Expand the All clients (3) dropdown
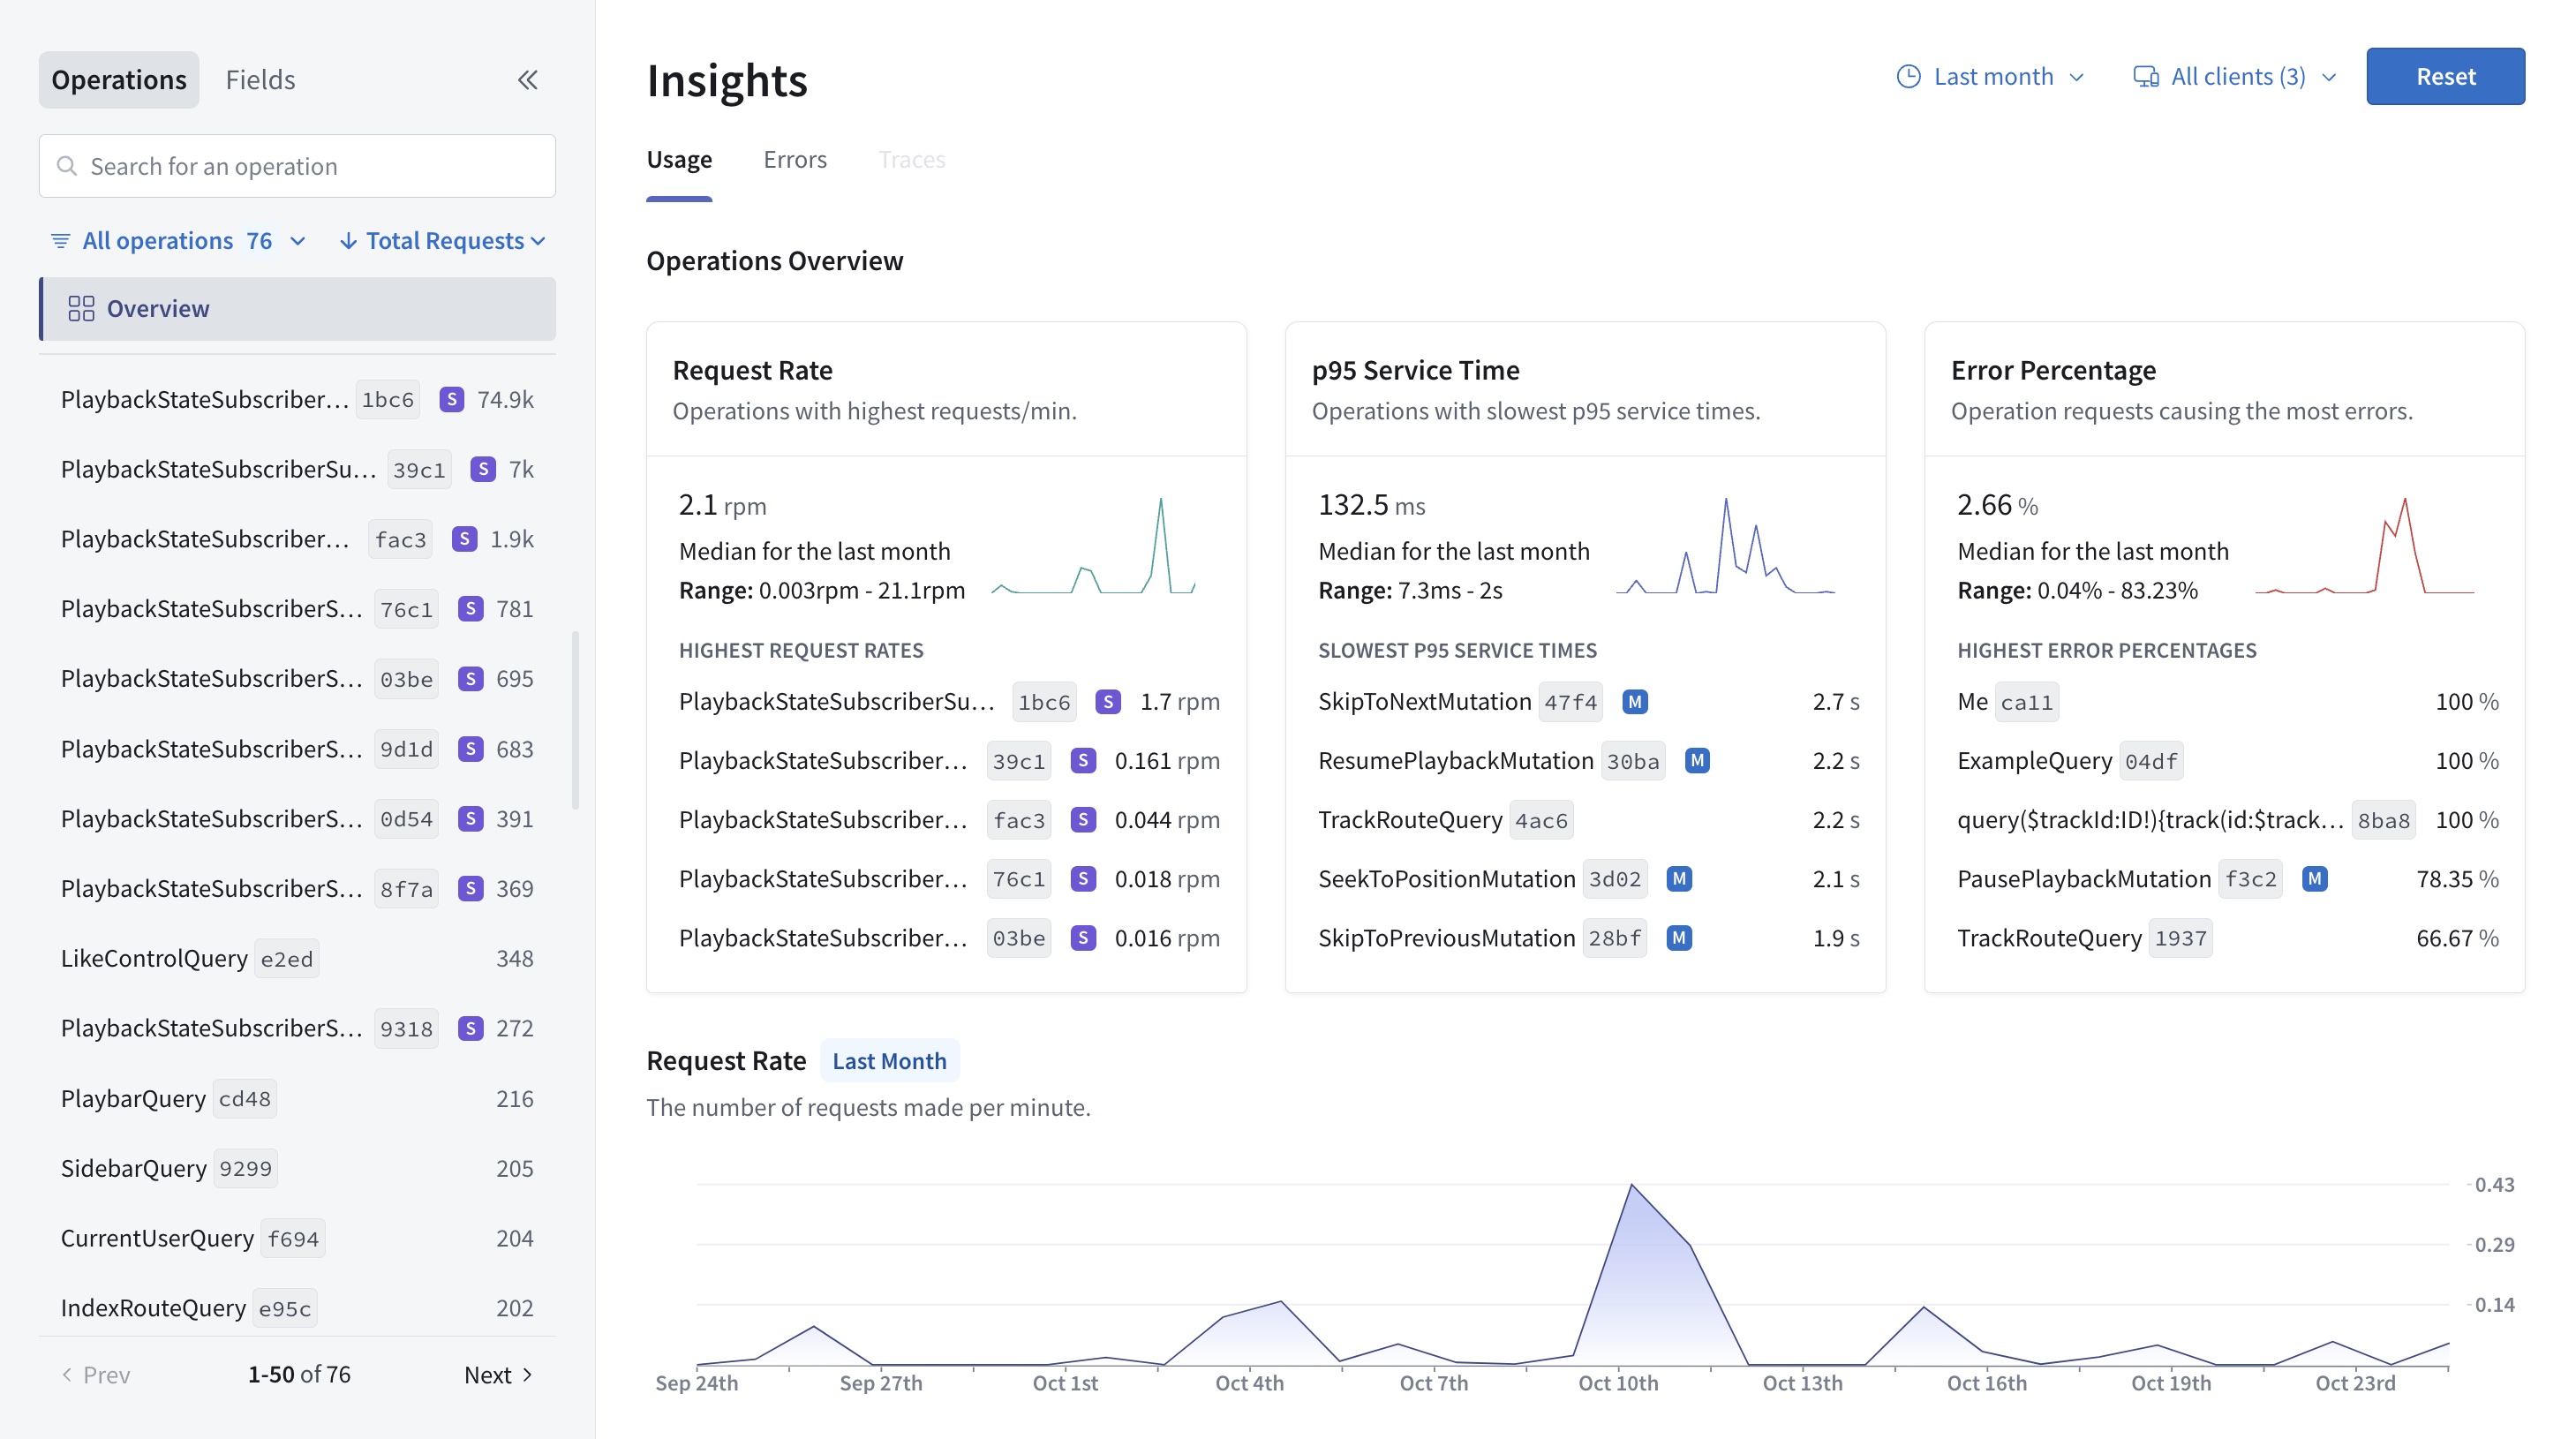2576x1439 pixels. tap(2236, 75)
